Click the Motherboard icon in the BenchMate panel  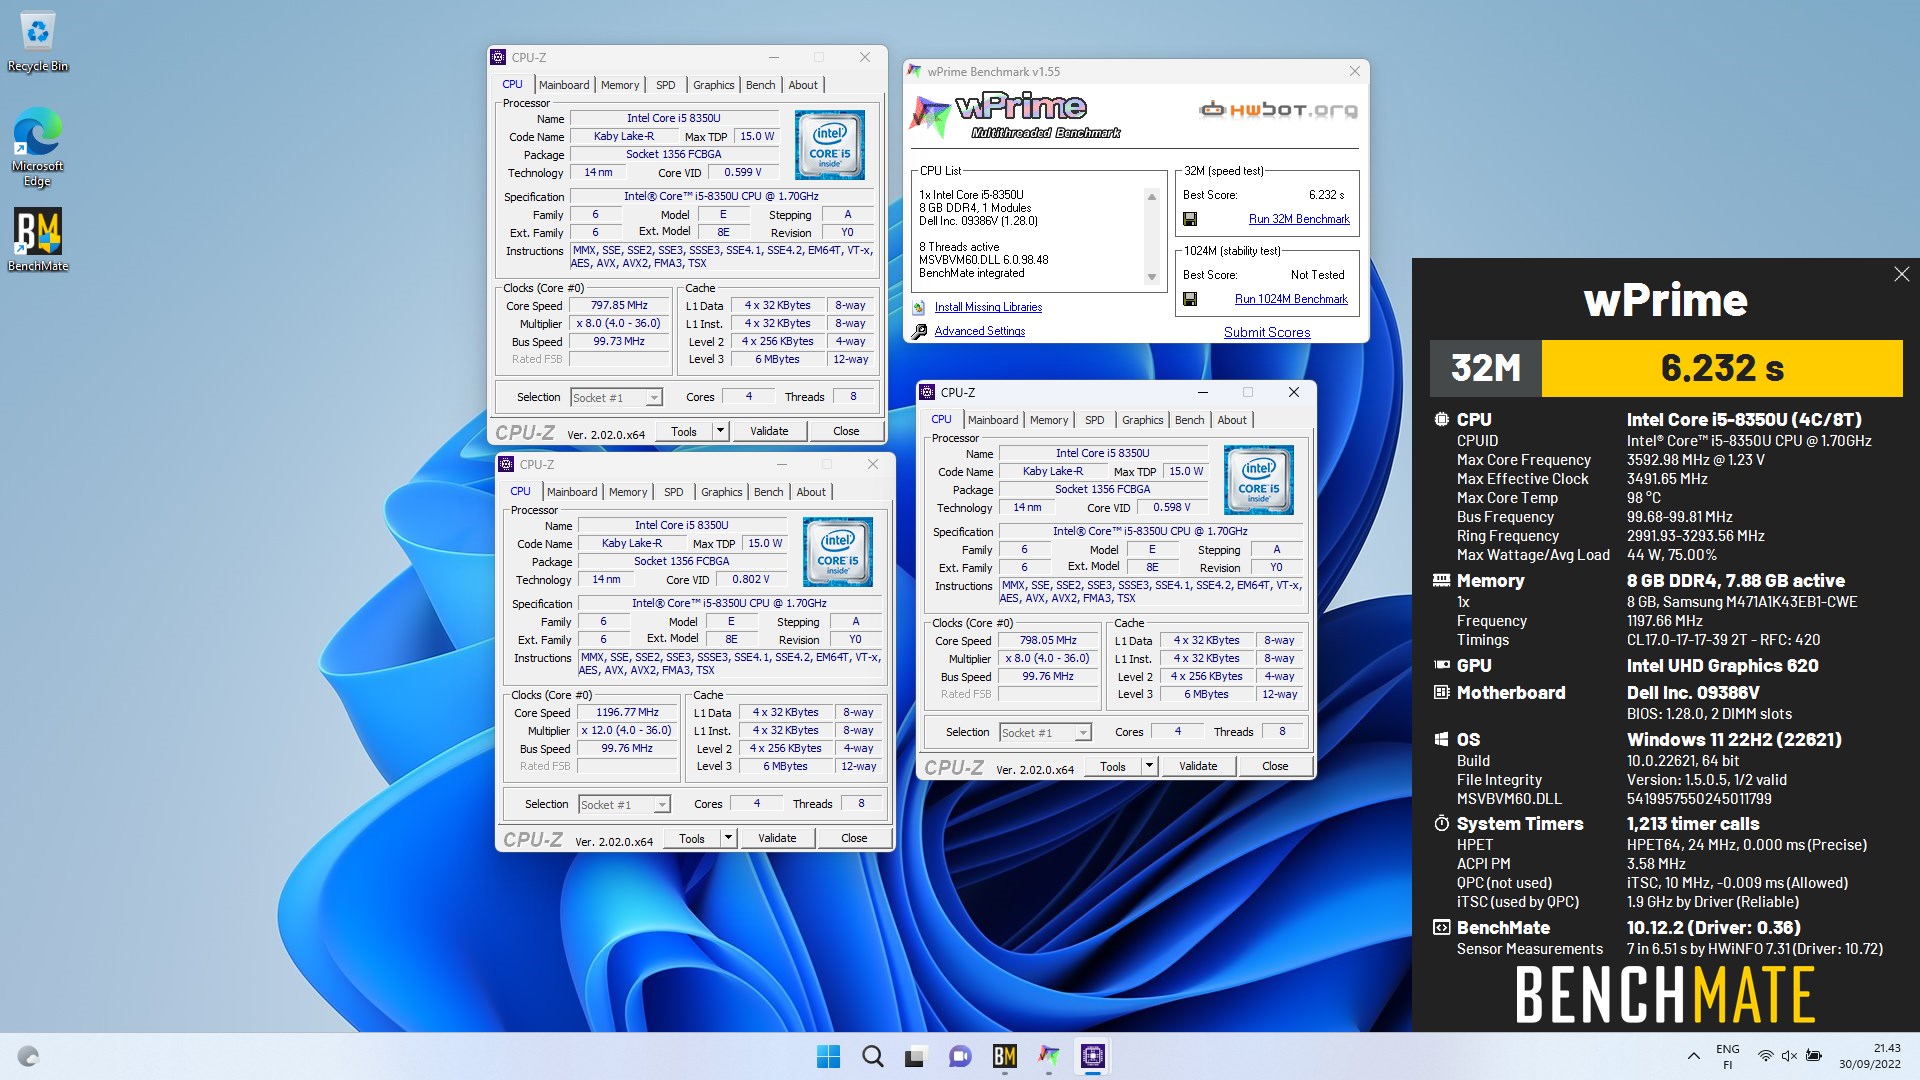point(1441,692)
